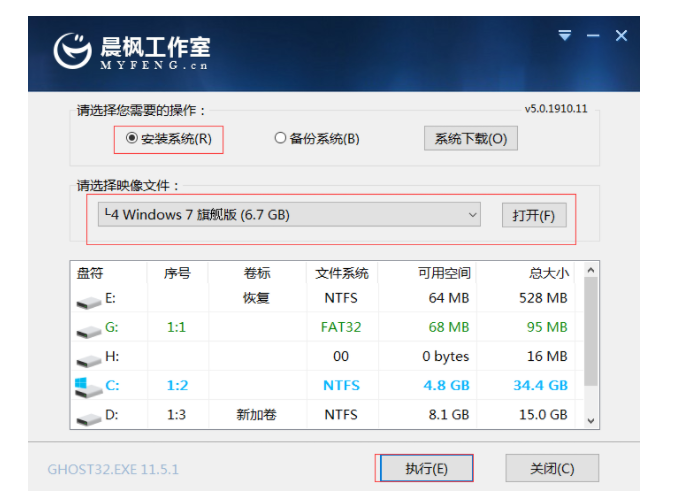The width and height of the screenshot is (681, 496).
Task: Click the 1:1 sequence number cell
Action: pos(176,327)
